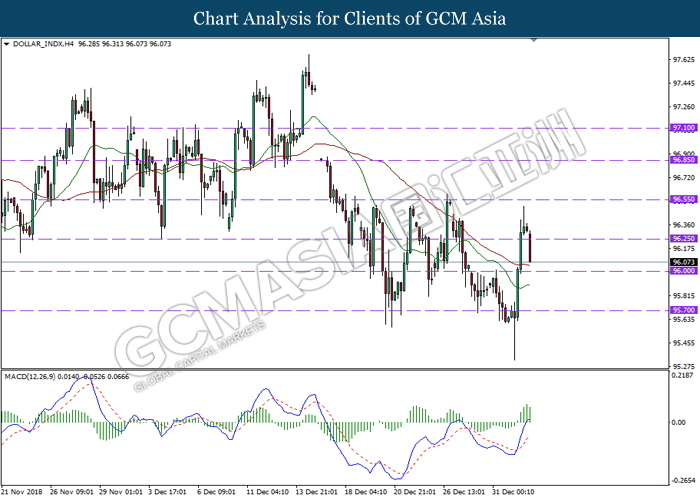Click the 13 Dec 21:01 date label
Screen dimensions: 700x500
click(x=317, y=492)
